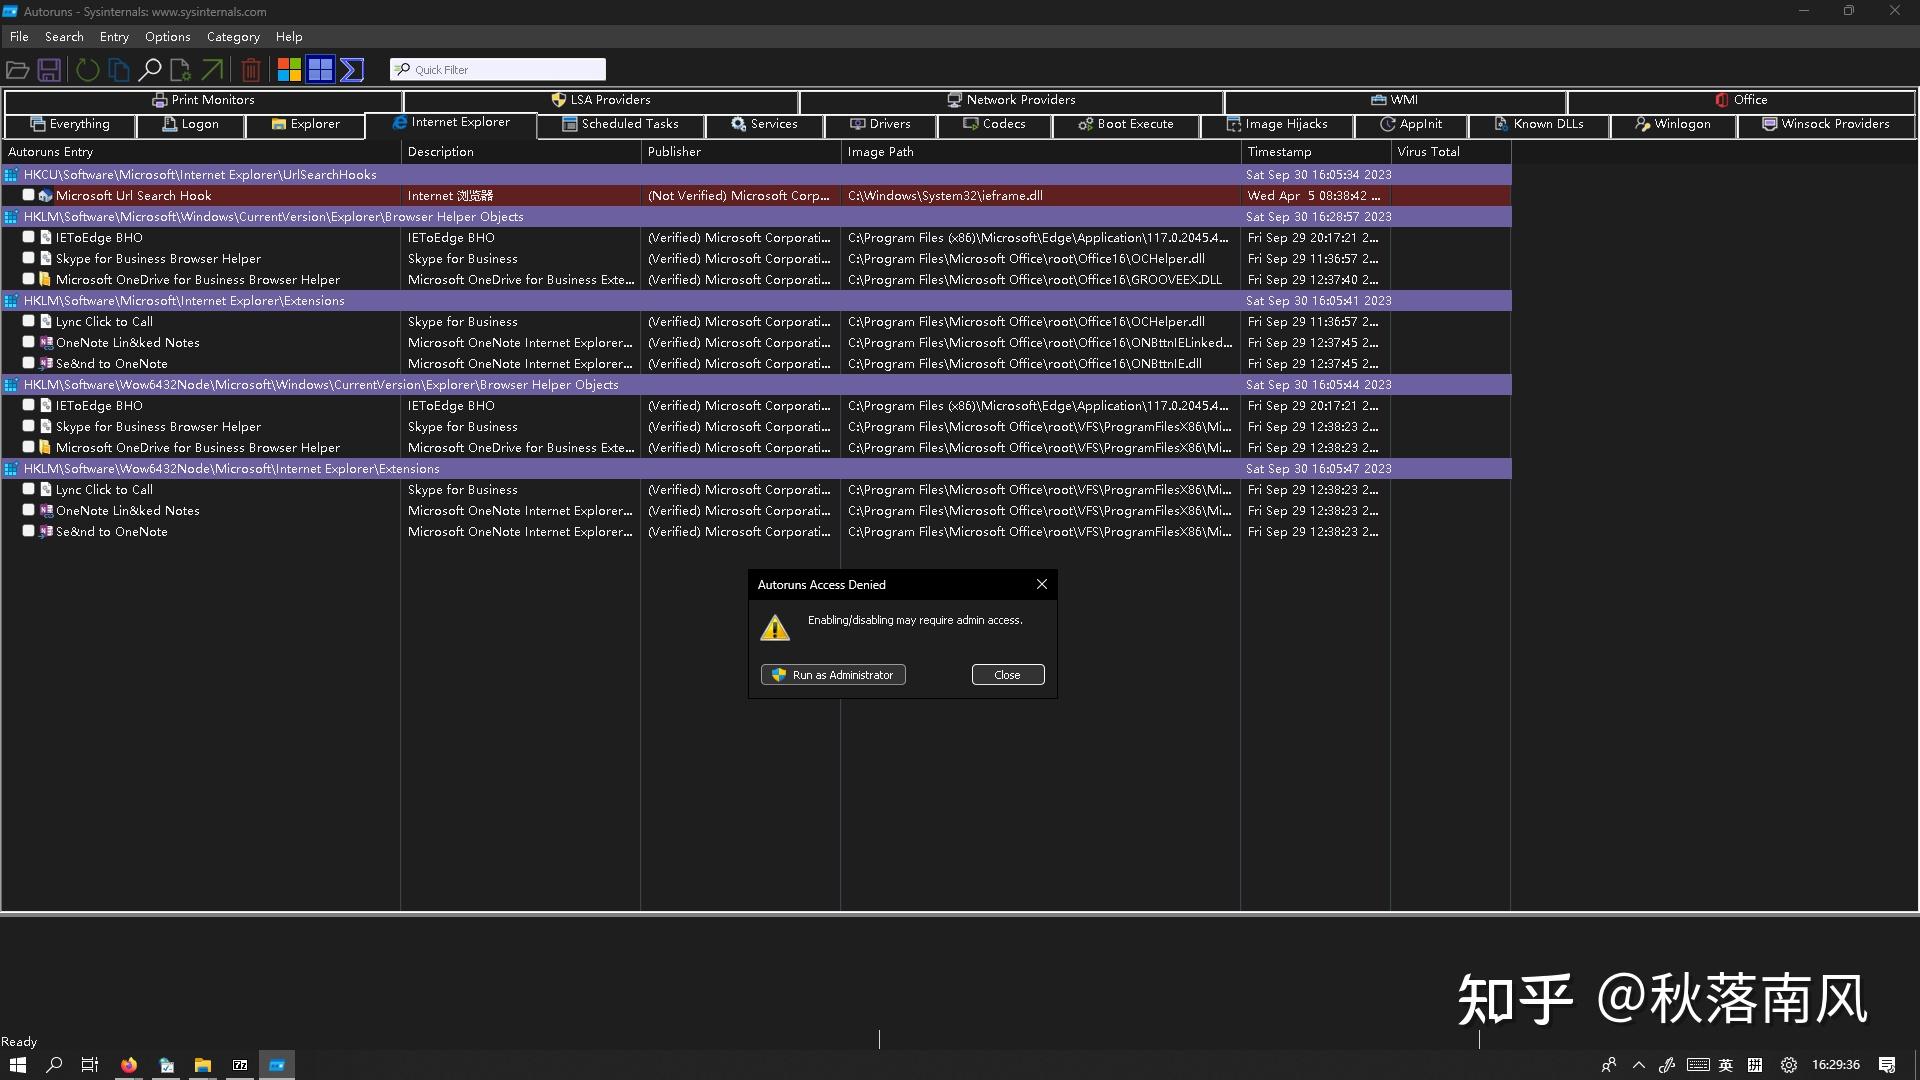
Task: Open the Category menu
Action: tap(233, 37)
